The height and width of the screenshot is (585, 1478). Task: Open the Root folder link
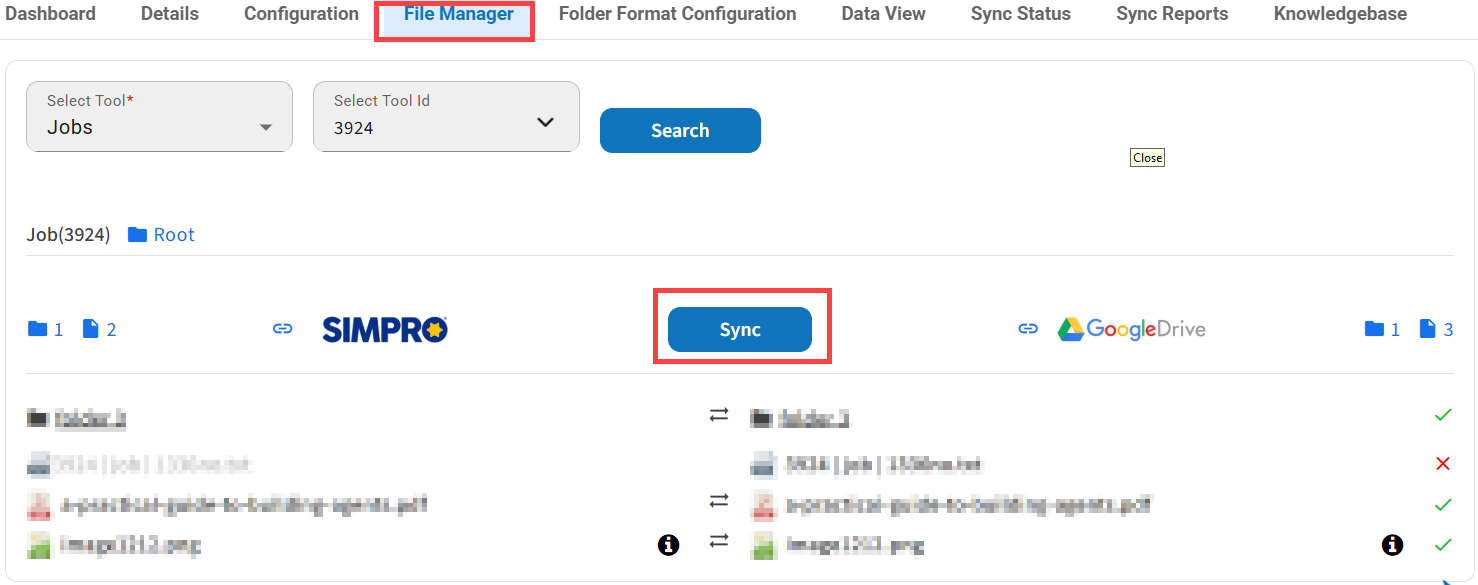point(174,235)
